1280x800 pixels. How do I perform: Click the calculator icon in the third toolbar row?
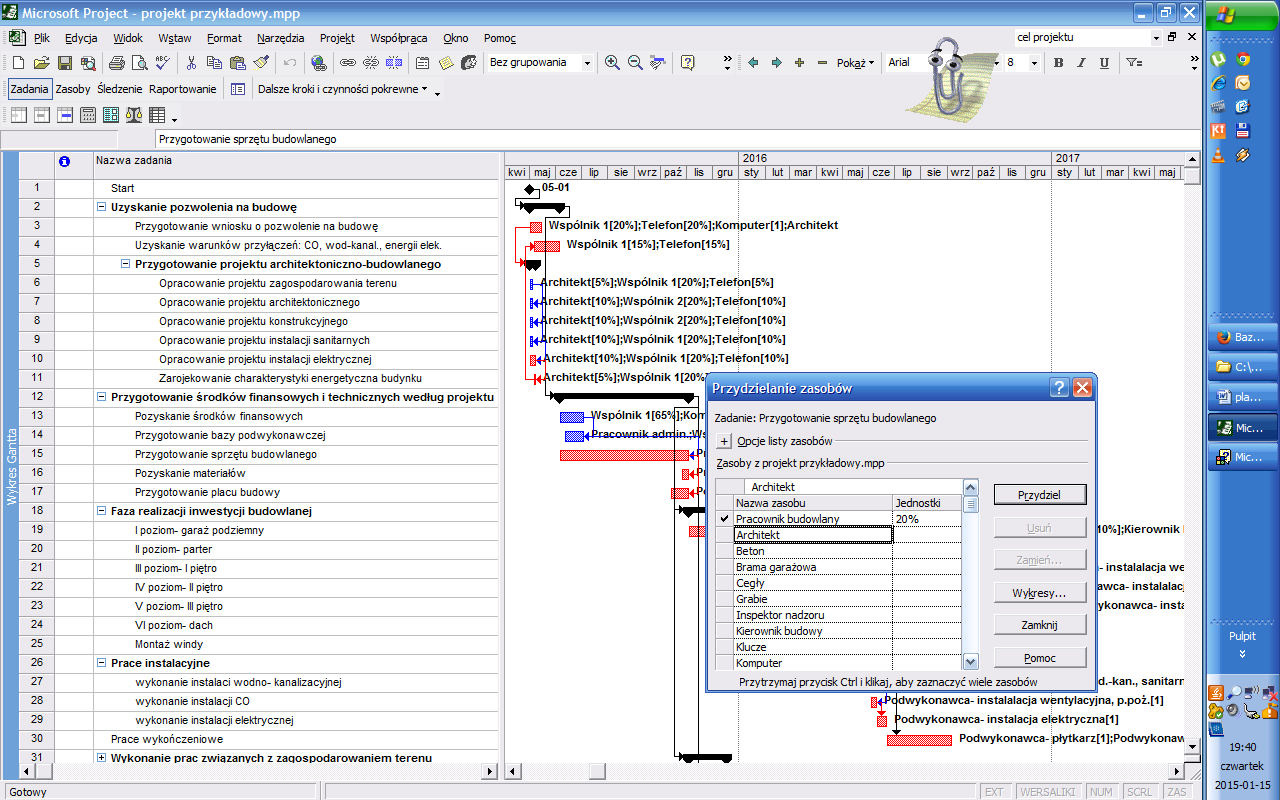(88, 116)
